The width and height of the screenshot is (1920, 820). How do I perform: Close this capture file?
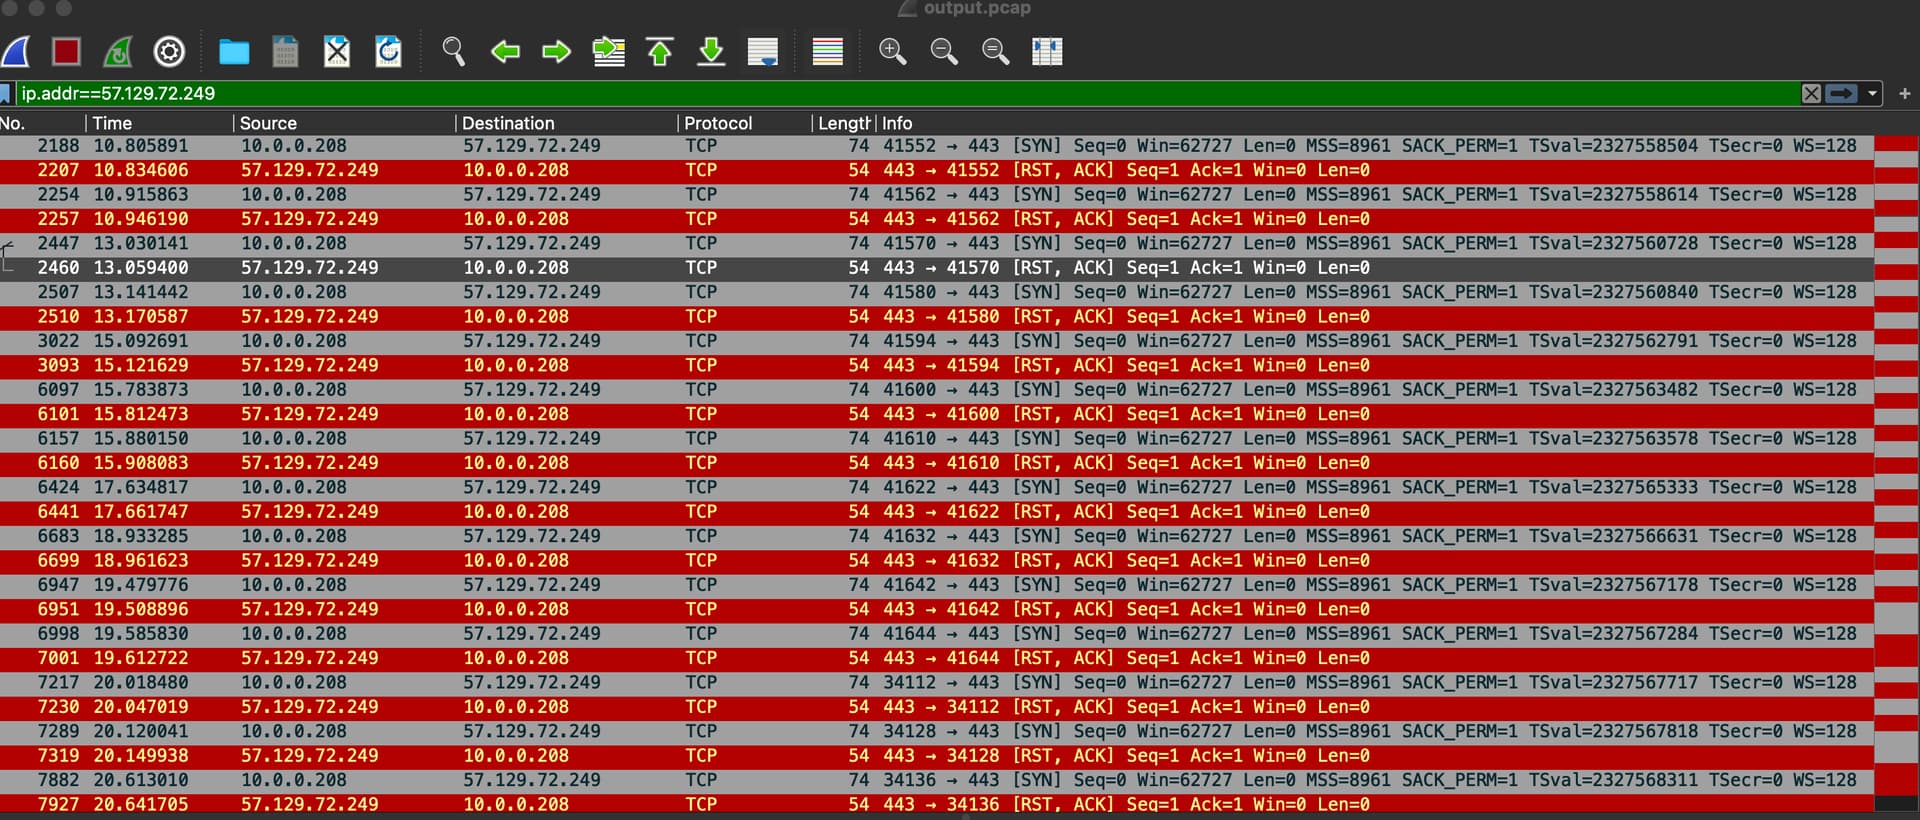[337, 51]
